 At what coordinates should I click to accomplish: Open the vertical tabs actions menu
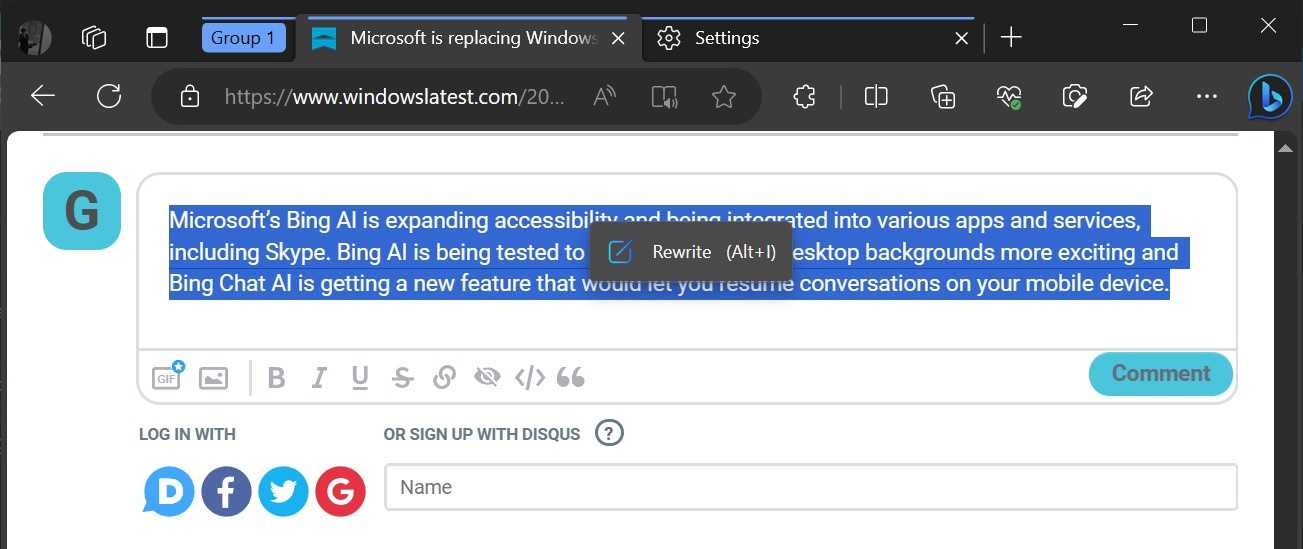(157, 38)
